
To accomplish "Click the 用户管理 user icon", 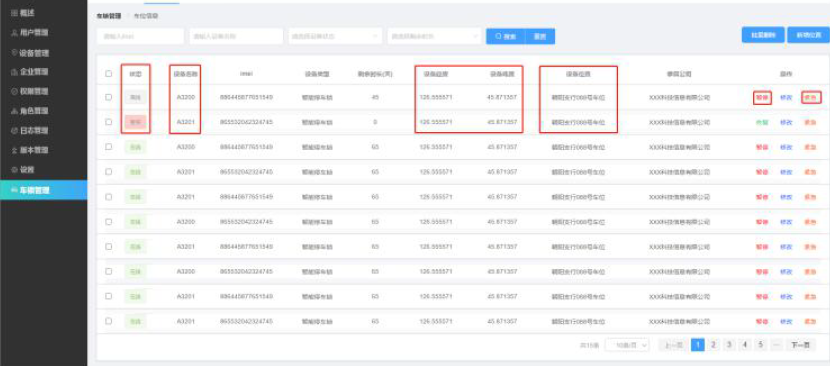I will pos(14,32).
